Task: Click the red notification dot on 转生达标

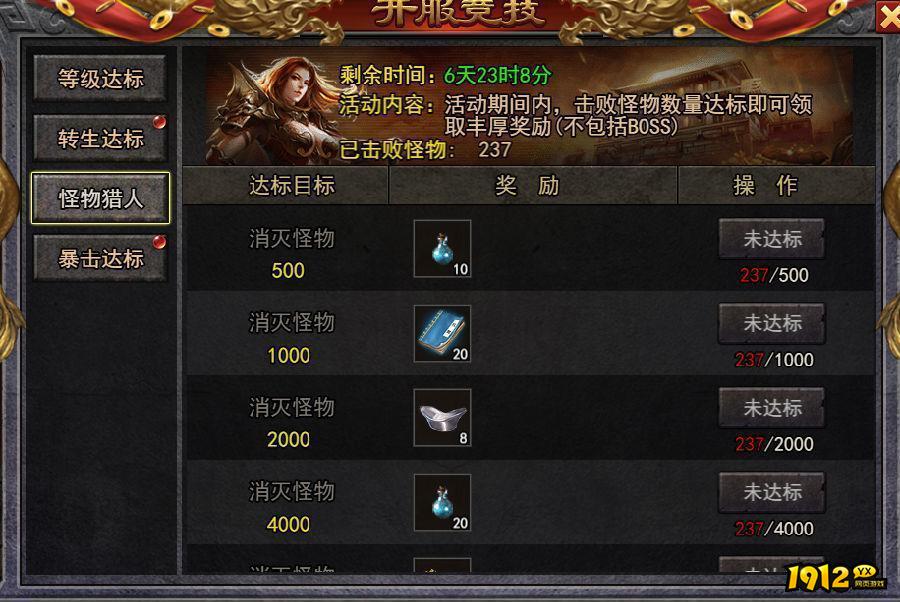Action: (159, 122)
